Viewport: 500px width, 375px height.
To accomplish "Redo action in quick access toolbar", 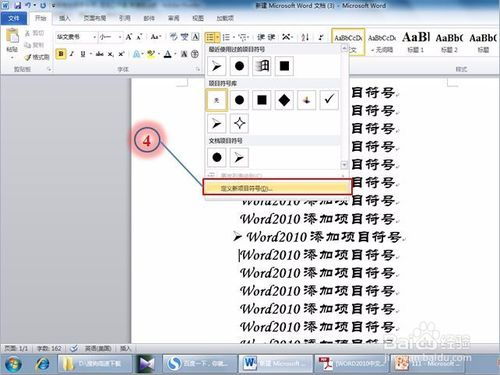I will pyautogui.click(x=43, y=5).
